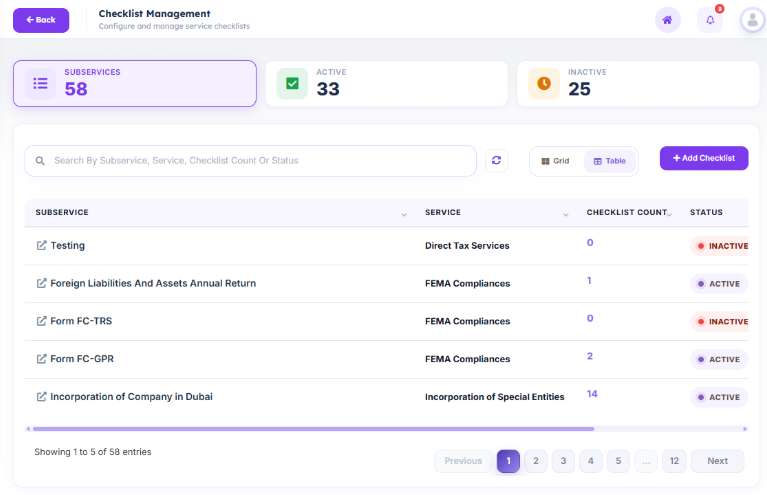Open external link icon for Testing
Viewport: 767px width, 495px height.
point(42,246)
